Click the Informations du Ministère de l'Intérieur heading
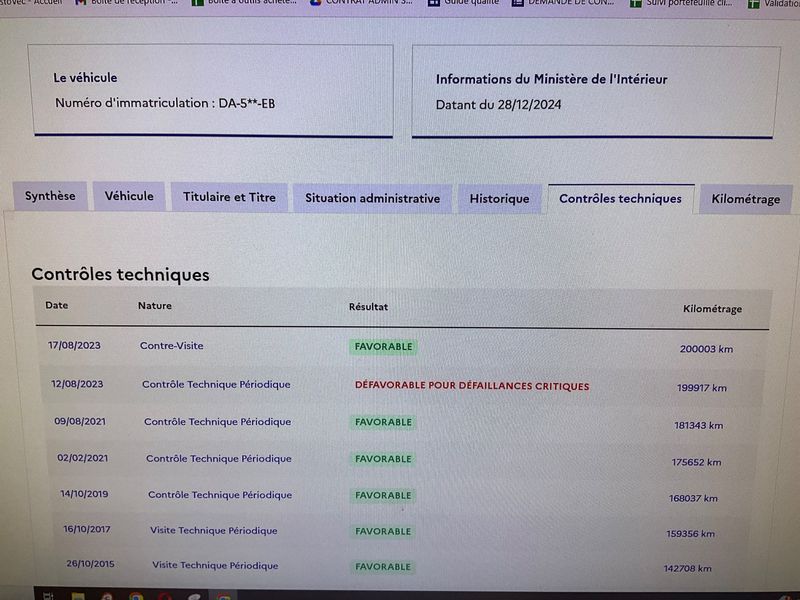 pyautogui.click(x=552, y=79)
